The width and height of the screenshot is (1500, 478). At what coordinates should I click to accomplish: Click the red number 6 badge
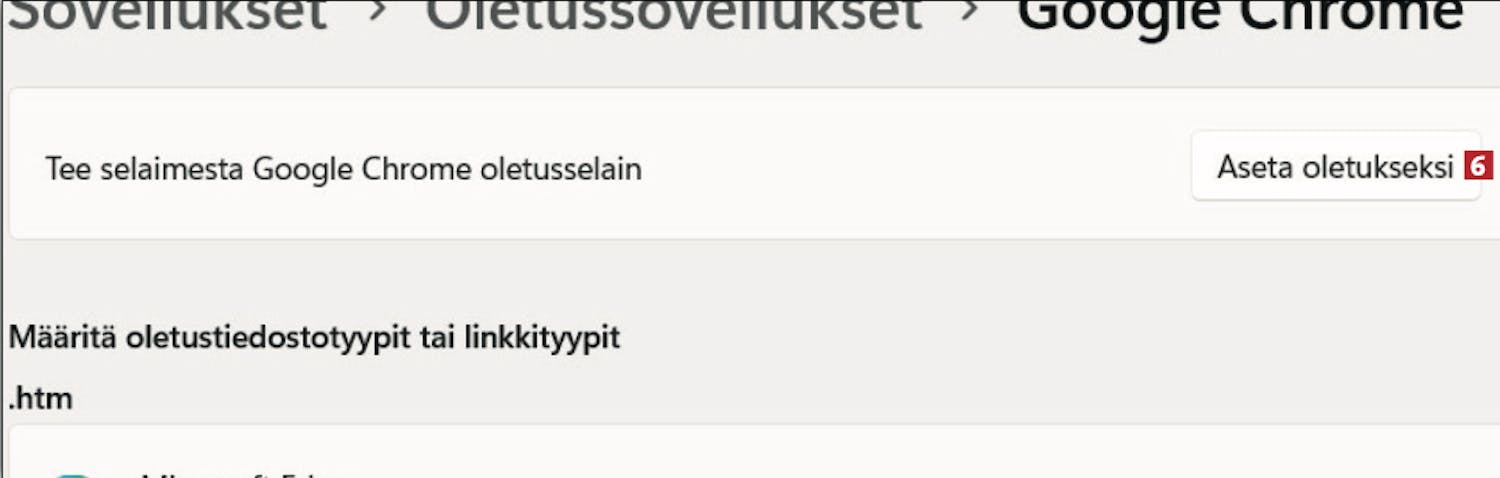1477,167
